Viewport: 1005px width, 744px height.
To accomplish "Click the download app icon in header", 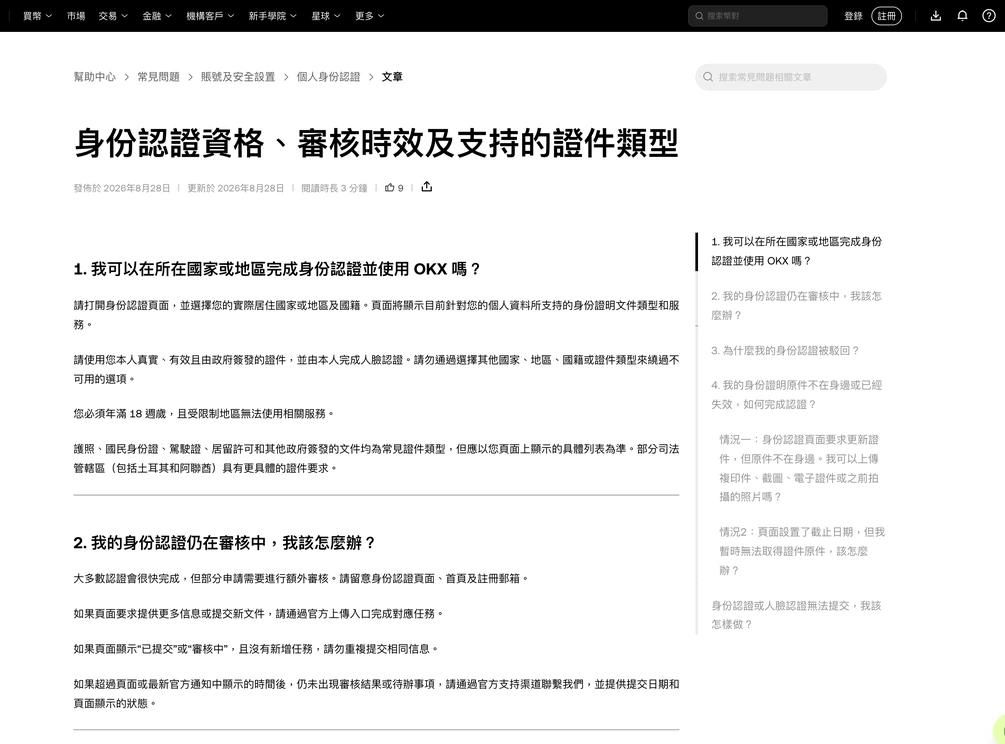I will [x=936, y=16].
